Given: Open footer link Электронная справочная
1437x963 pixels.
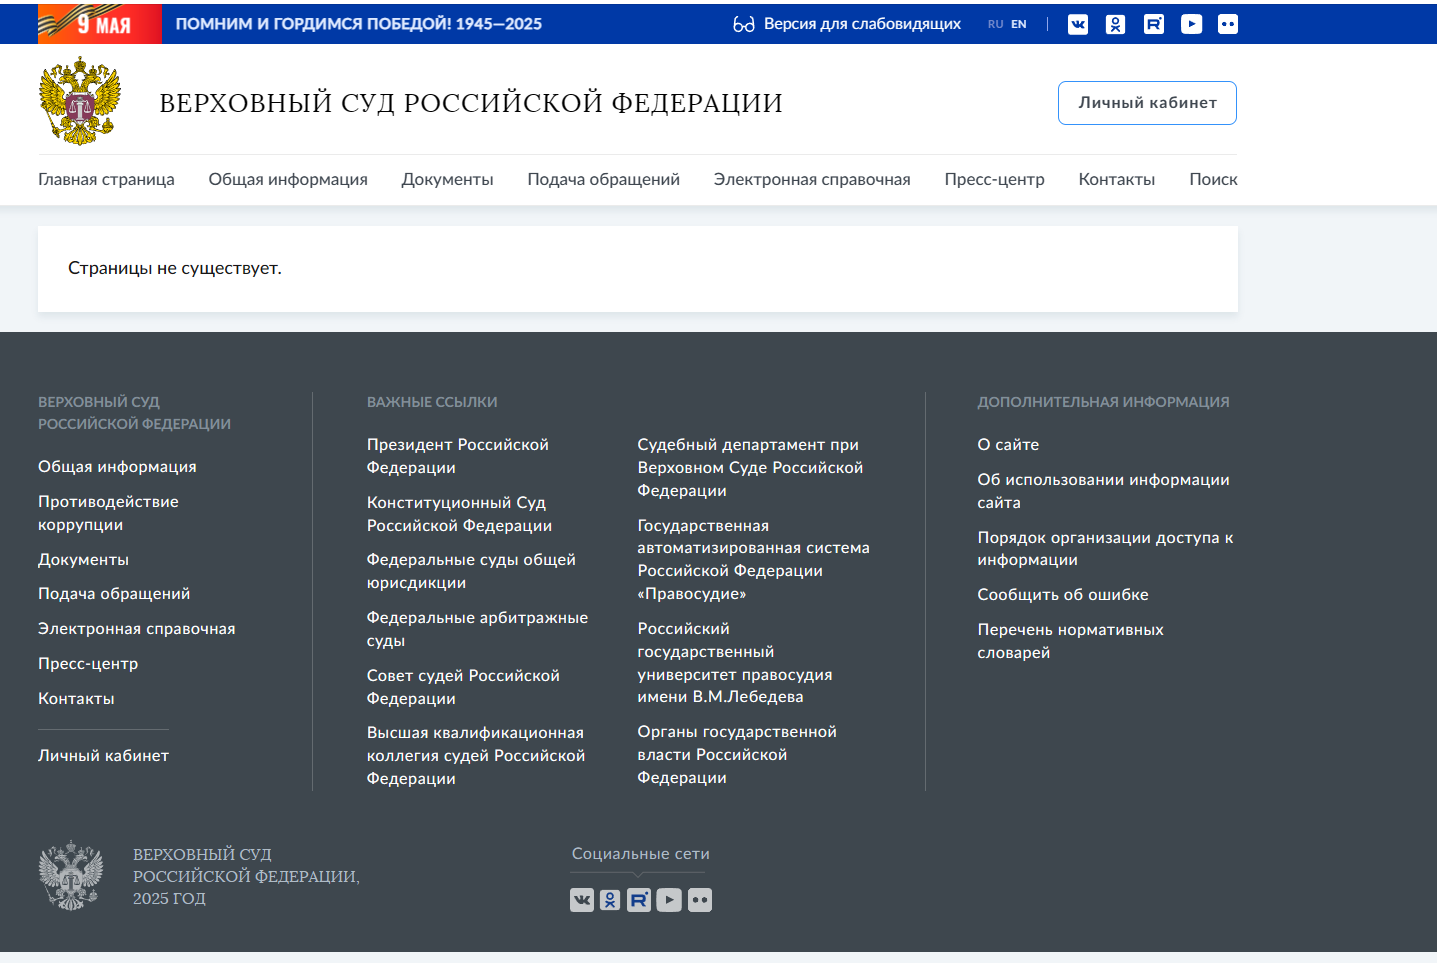Looking at the screenshot, I should pyautogui.click(x=137, y=629).
